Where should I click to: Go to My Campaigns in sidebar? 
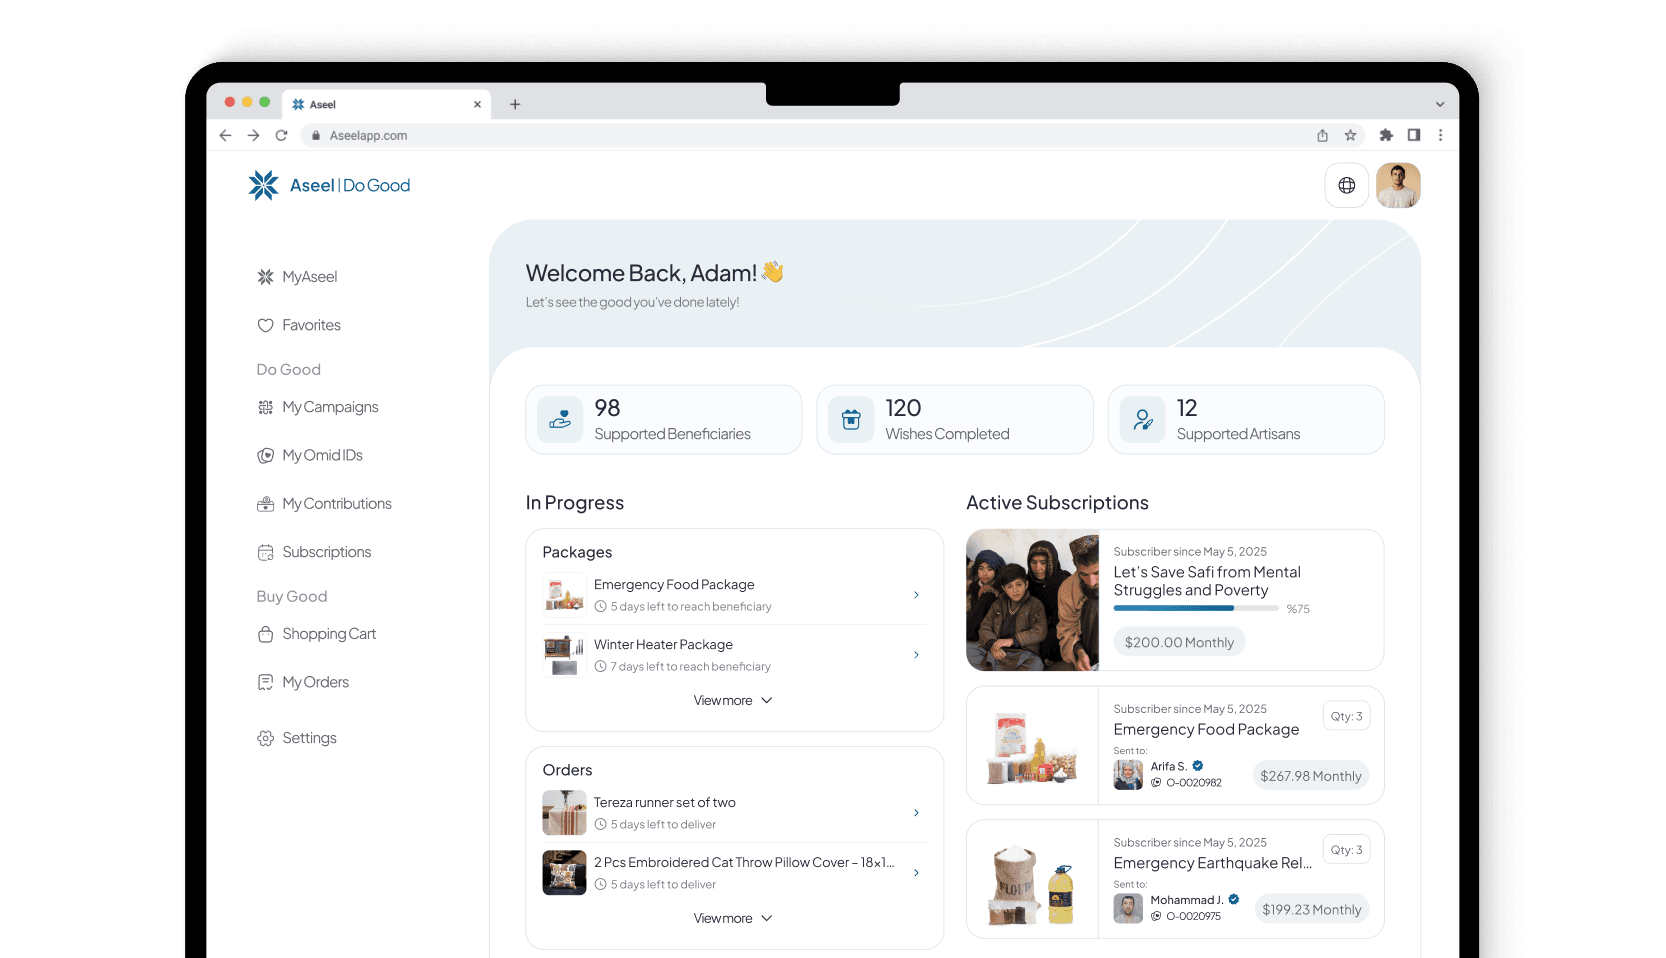[330, 407]
